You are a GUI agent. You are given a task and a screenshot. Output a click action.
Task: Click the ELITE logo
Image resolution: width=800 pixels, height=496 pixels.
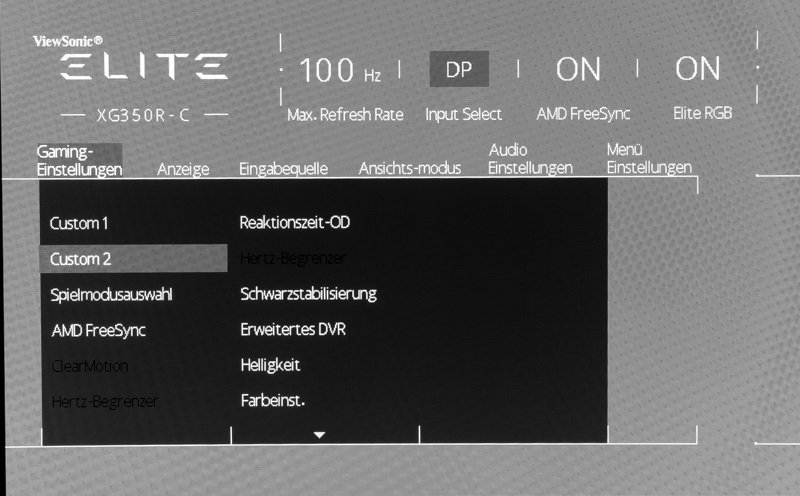coord(144,66)
